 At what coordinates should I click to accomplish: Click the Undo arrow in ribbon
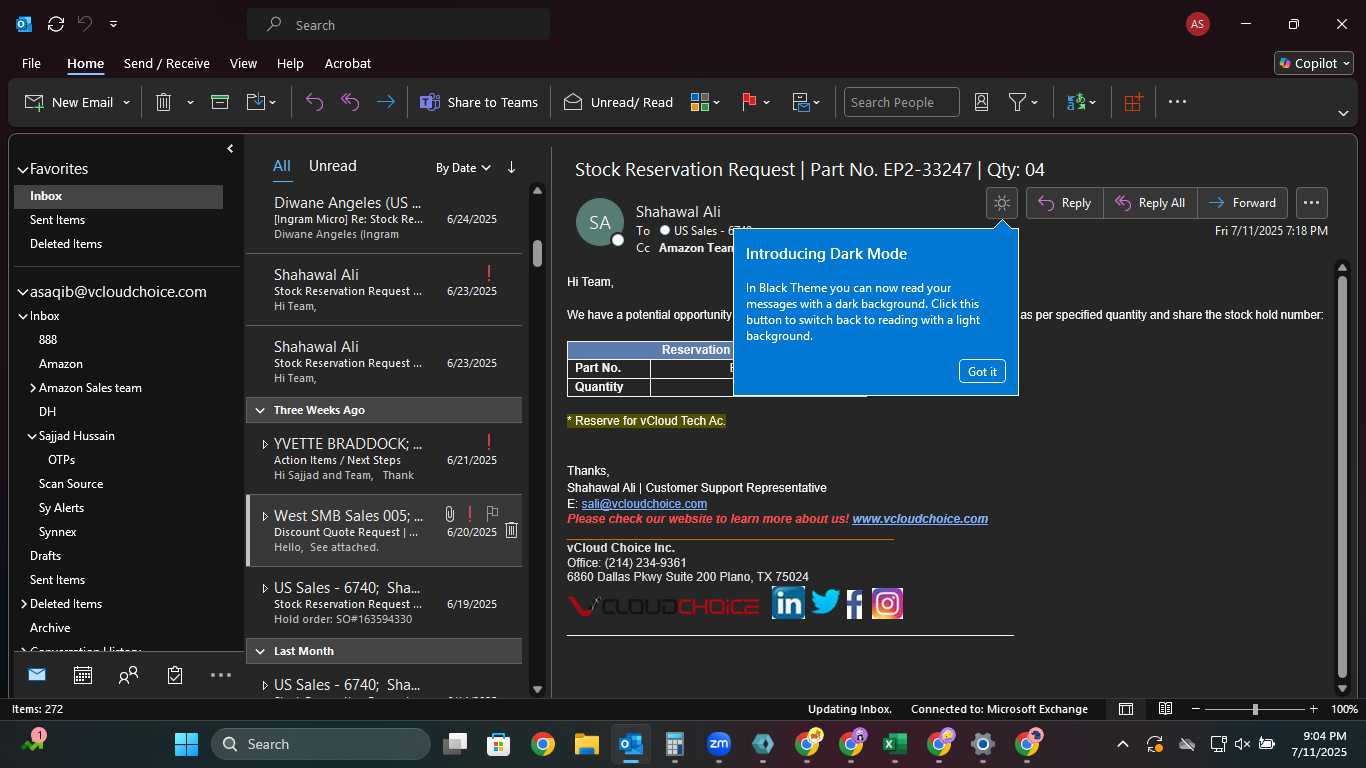(314, 102)
